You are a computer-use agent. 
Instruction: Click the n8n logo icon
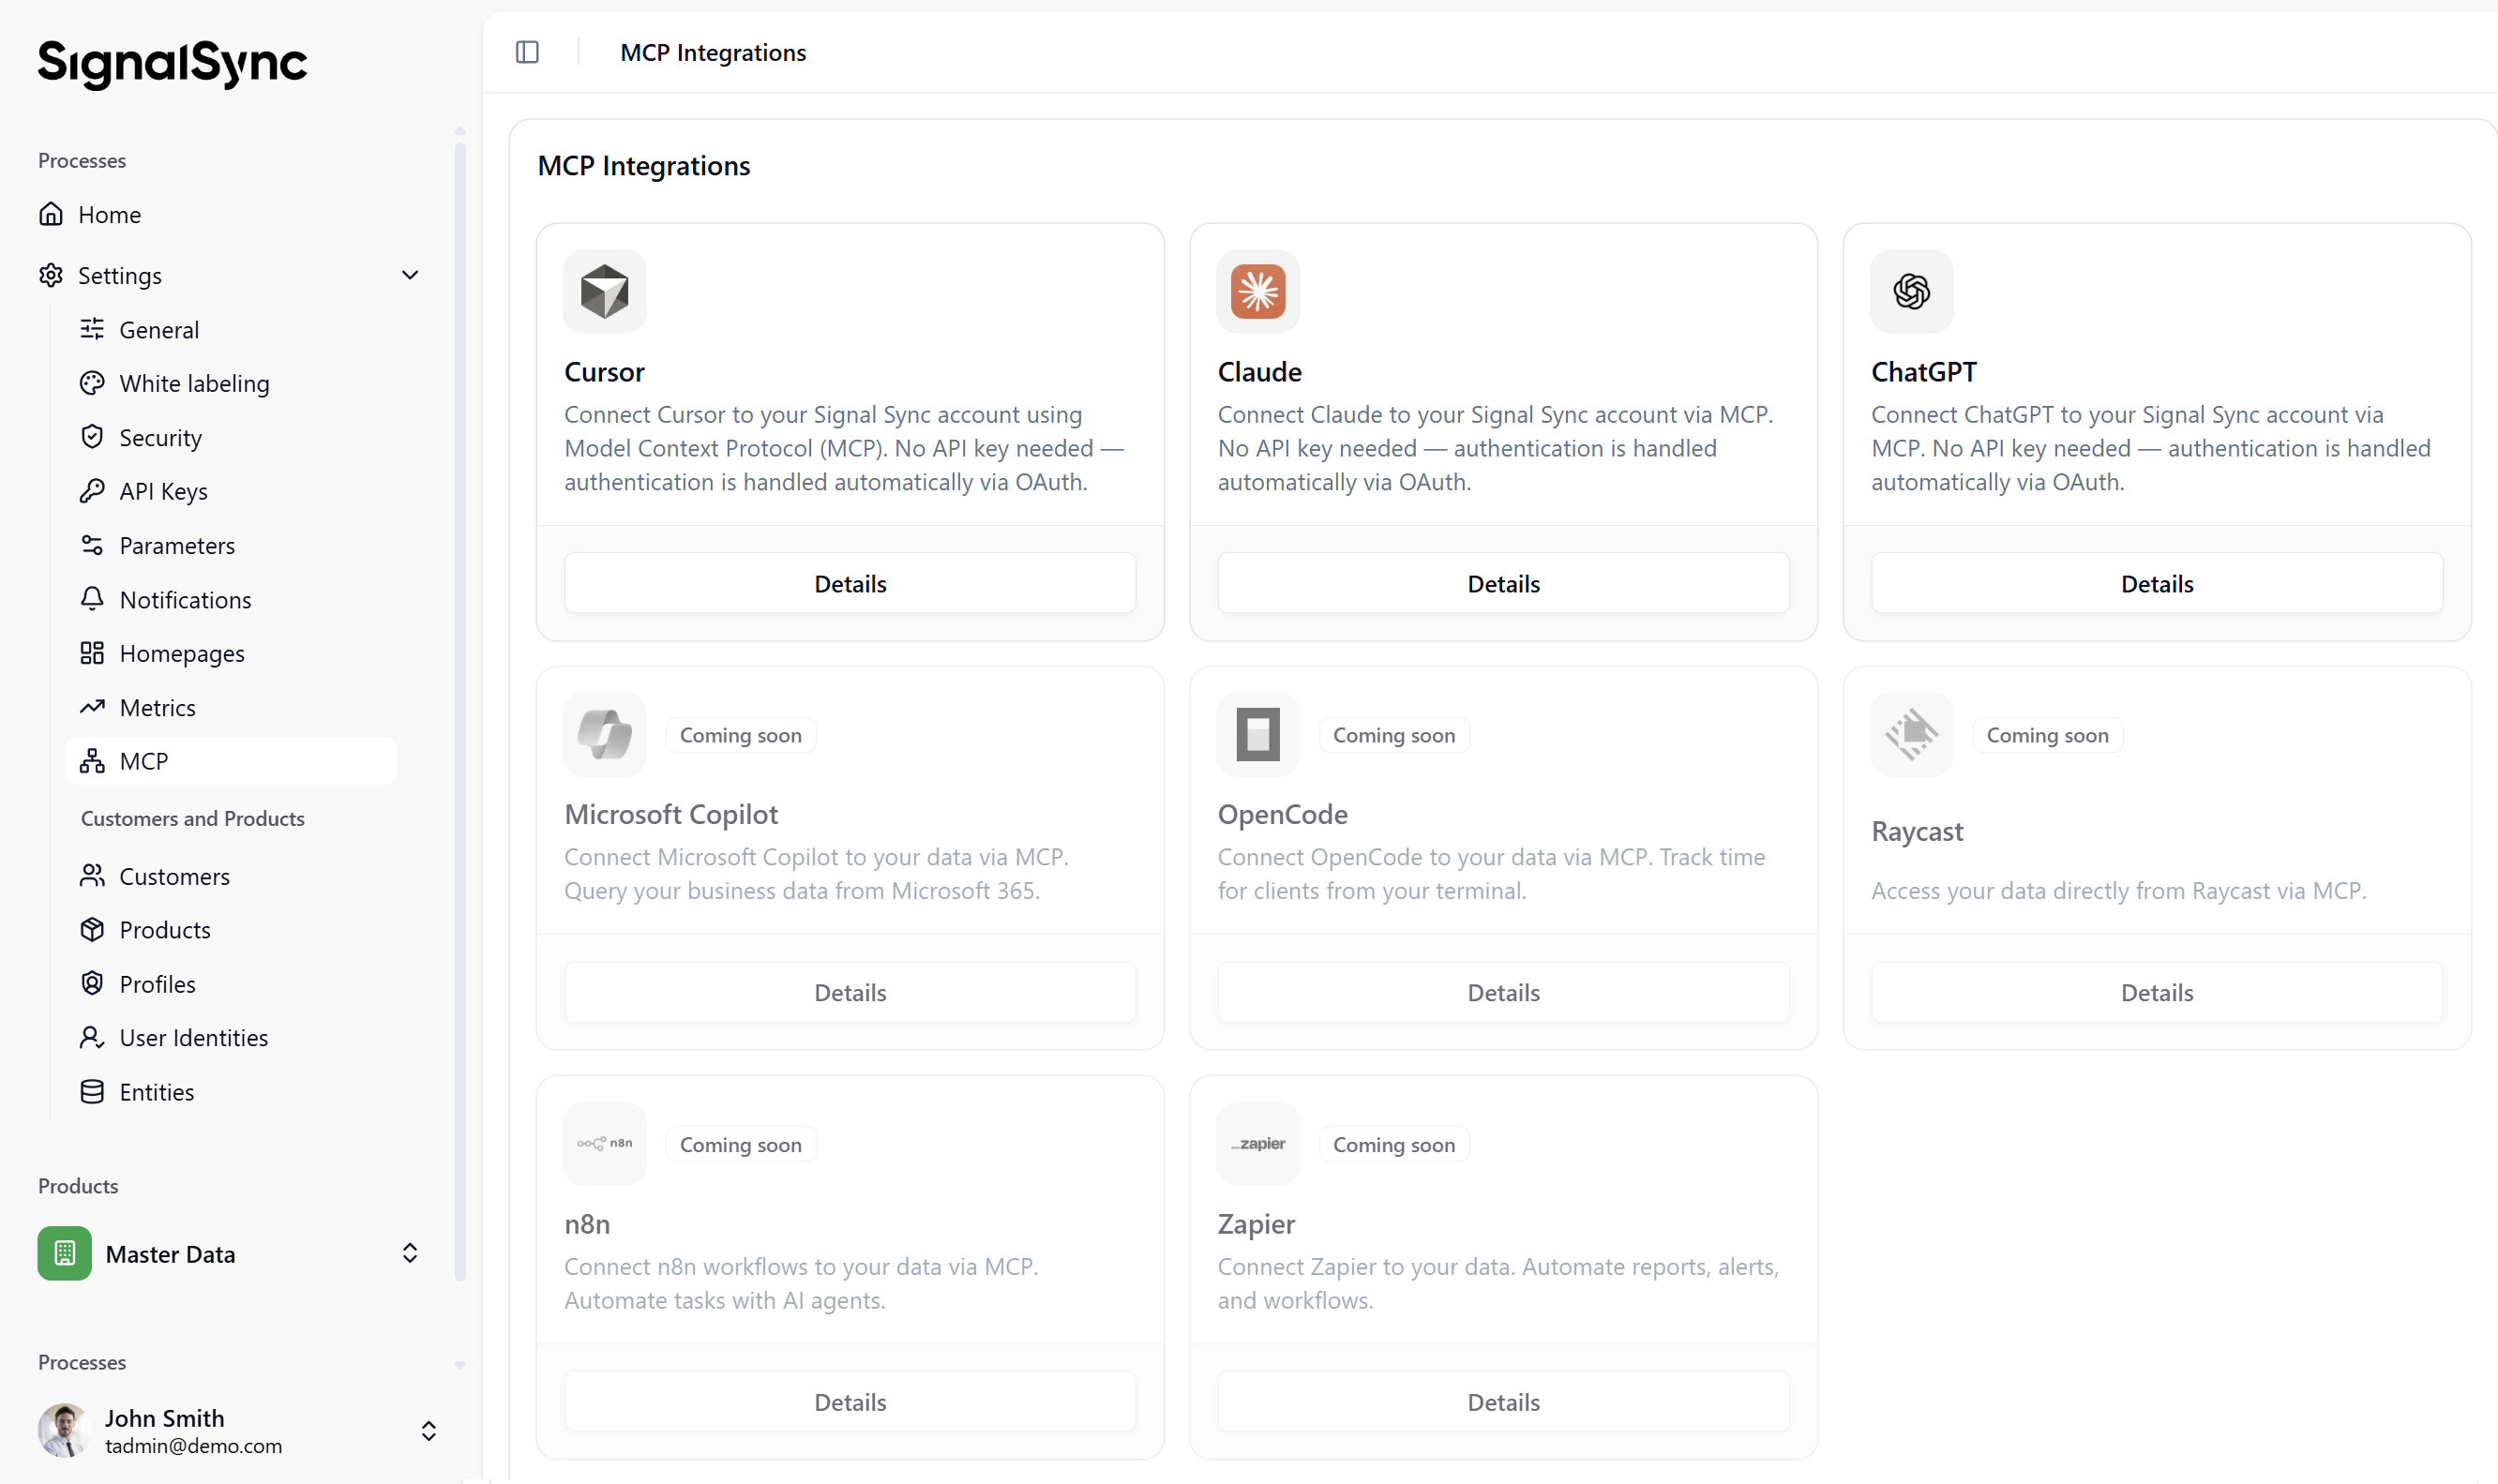605,1143
